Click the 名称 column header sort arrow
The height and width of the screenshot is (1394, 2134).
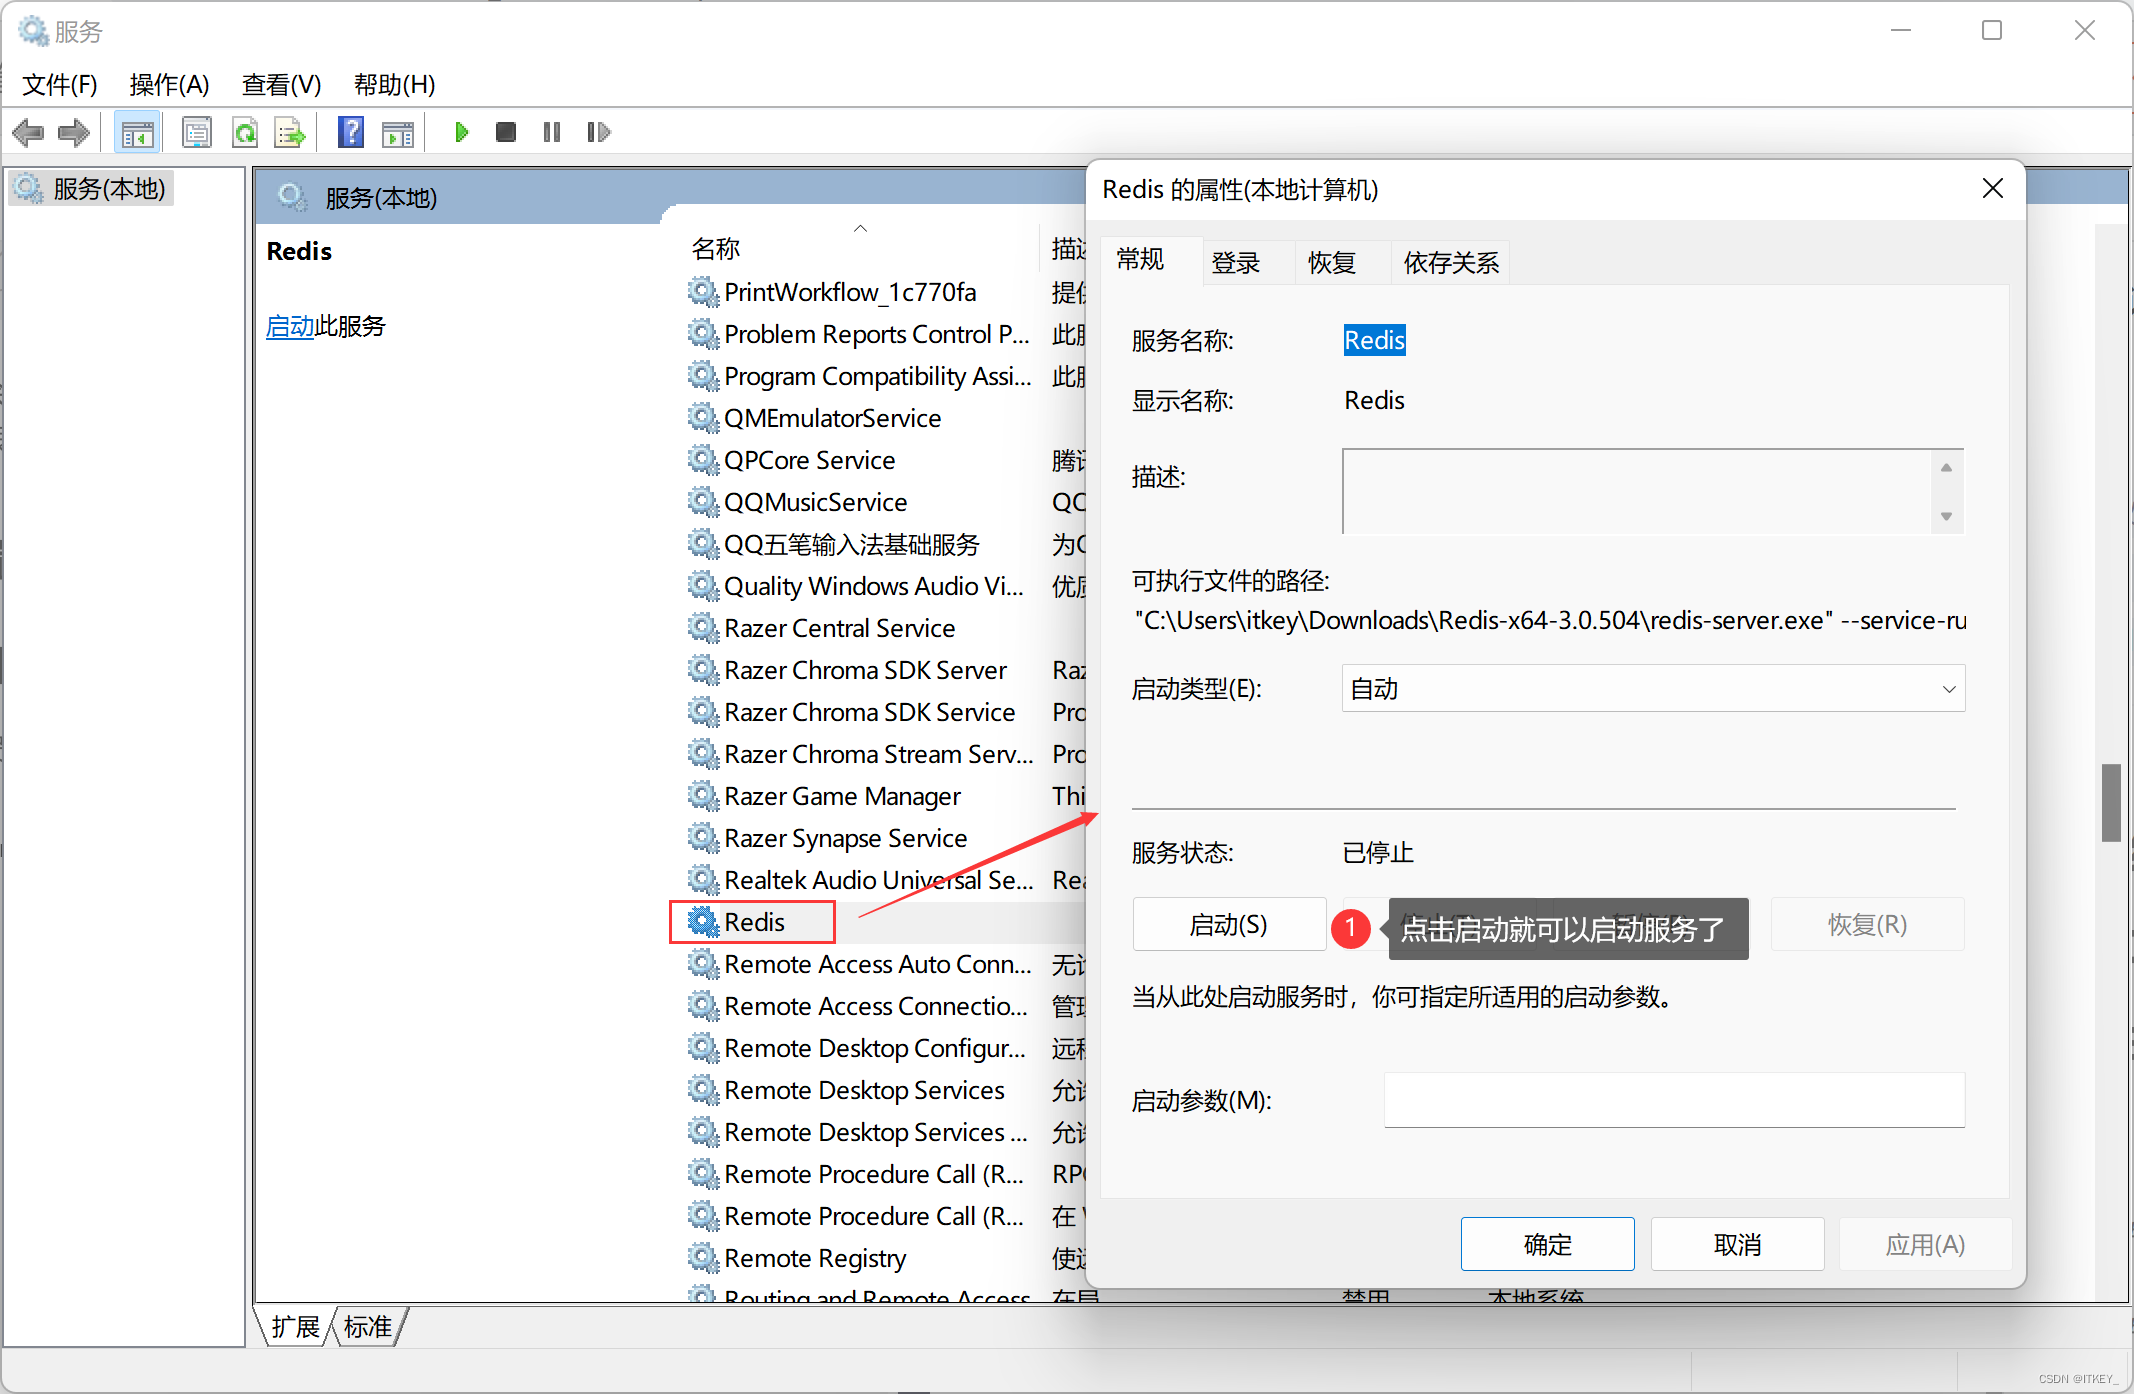click(x=860, y=229)
